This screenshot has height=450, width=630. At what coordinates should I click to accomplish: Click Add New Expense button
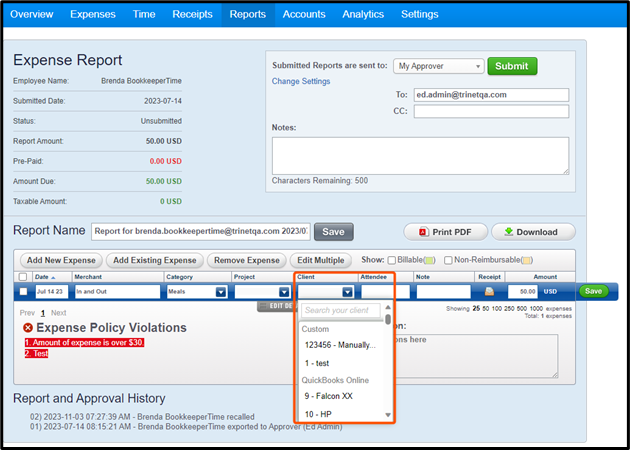[62, 260]
